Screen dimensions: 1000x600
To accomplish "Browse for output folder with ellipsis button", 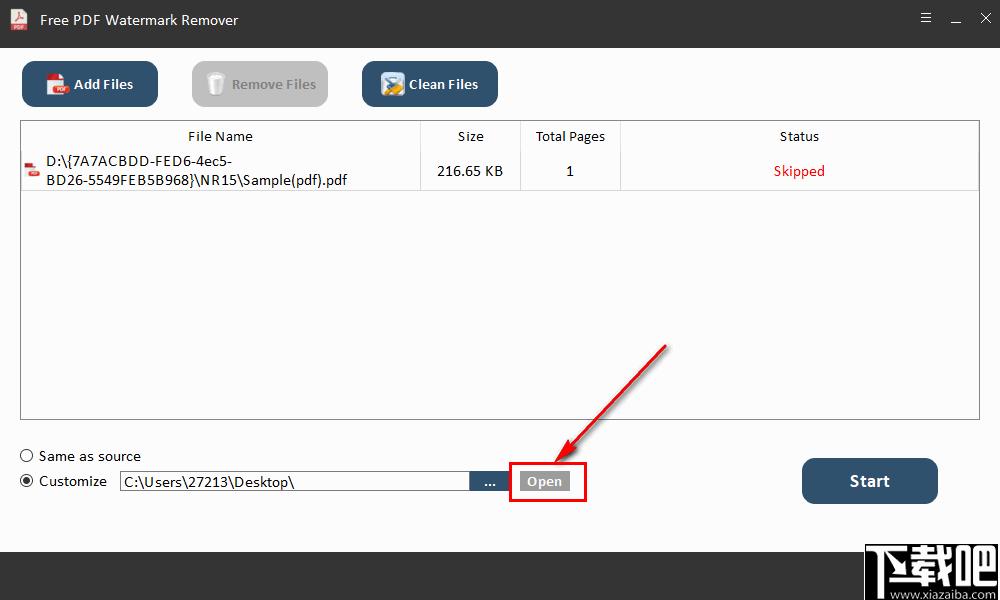I will tap(489, 481).
